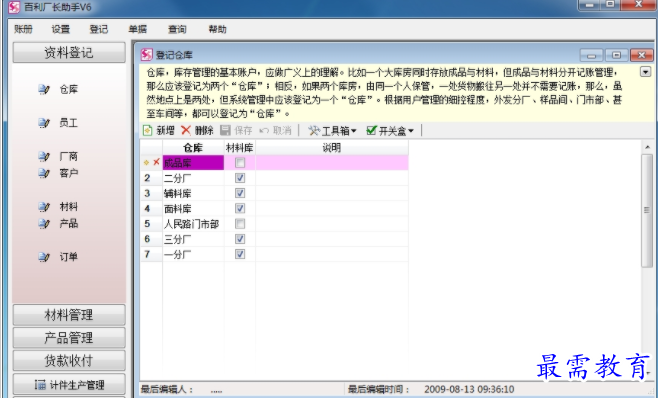The width and height of the screenshot is (658, 398).
Task: Click the 新增 toolbar icon
Action: click(147, 131)
